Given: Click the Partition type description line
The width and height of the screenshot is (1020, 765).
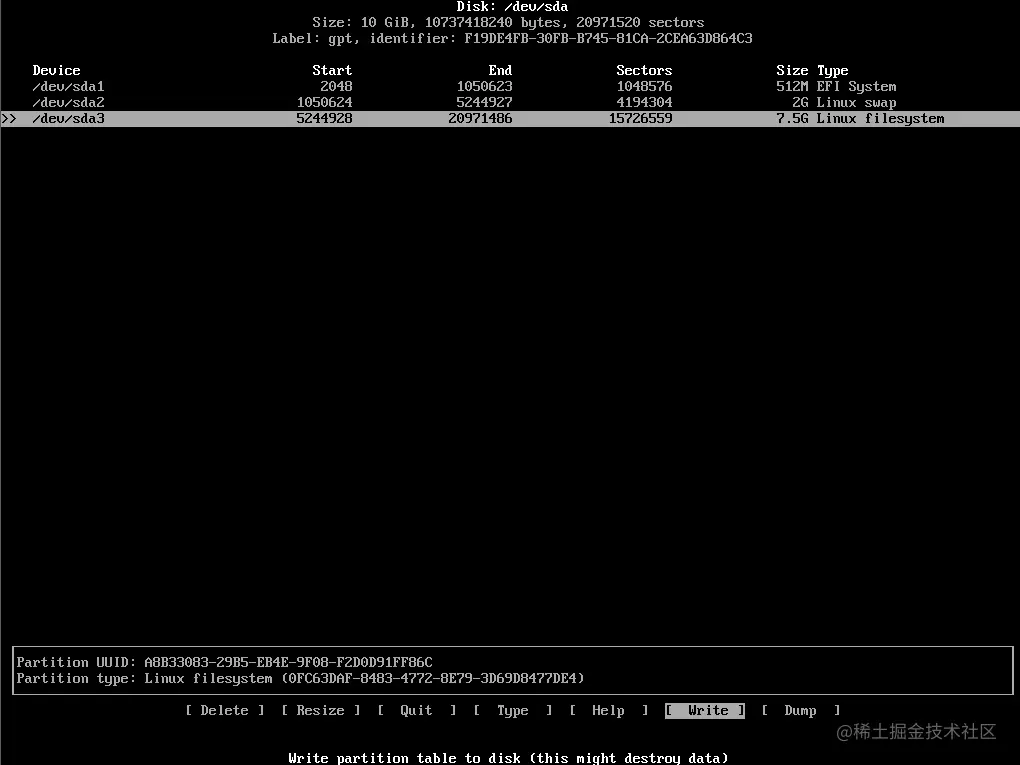Looking at the screenshot, I should 300,678.
